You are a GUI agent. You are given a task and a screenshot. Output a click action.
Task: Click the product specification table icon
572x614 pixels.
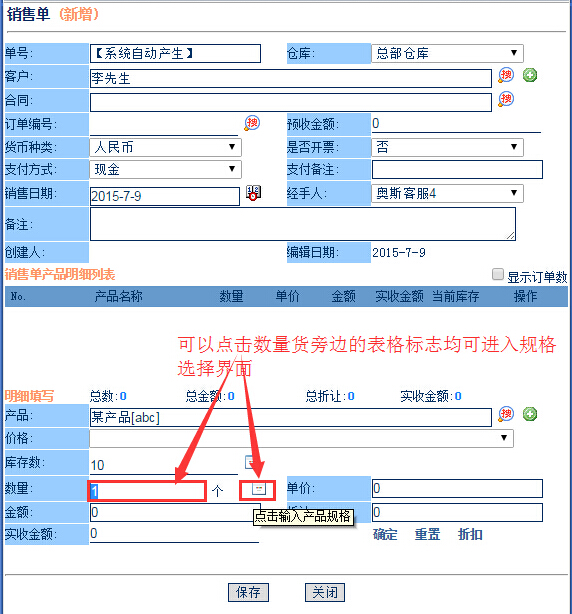tap(258, 489)
